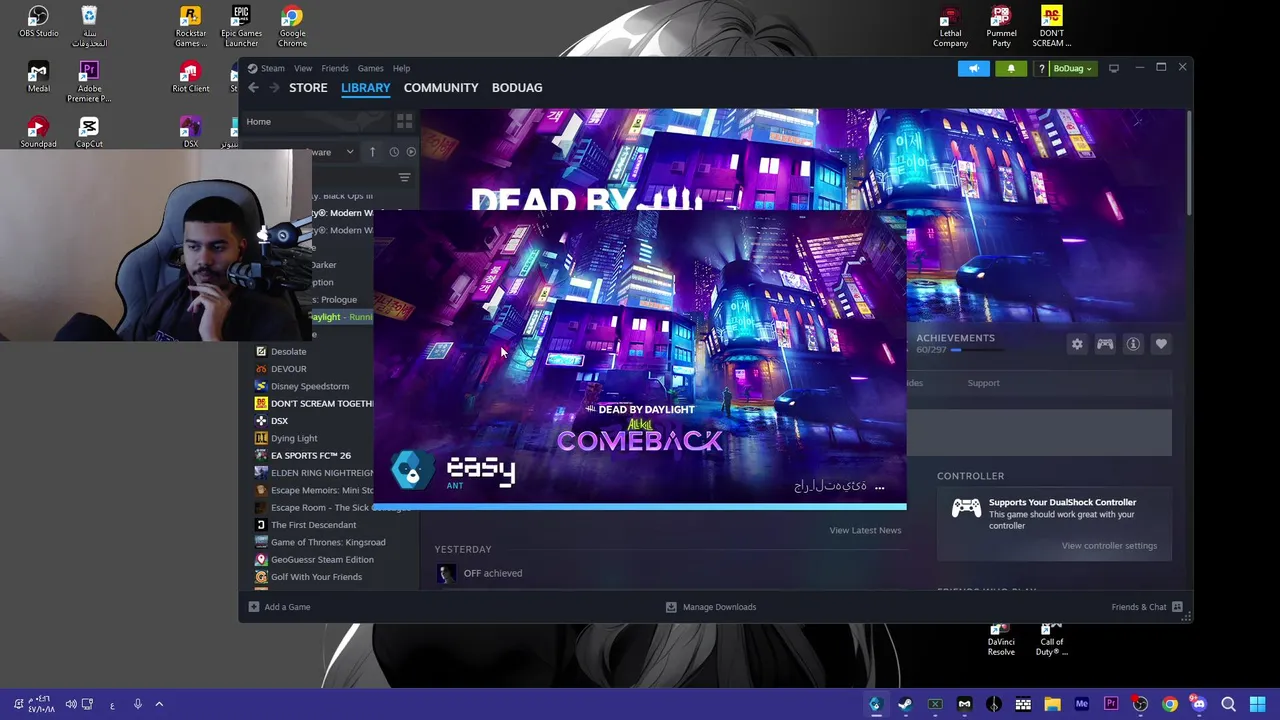Show ready-to-play games filter icon

(411, 152)
